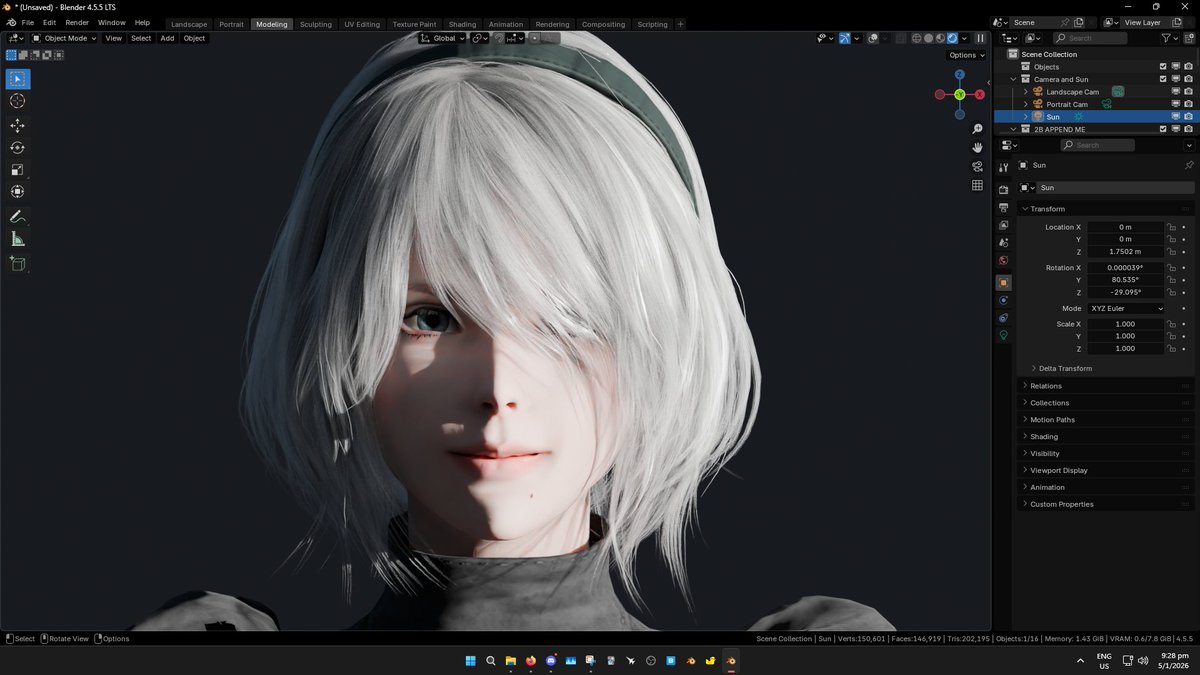This screenshot has height=675, width=1200.
Task: Select the Annotate tool
Action: (x=17, y=217)
